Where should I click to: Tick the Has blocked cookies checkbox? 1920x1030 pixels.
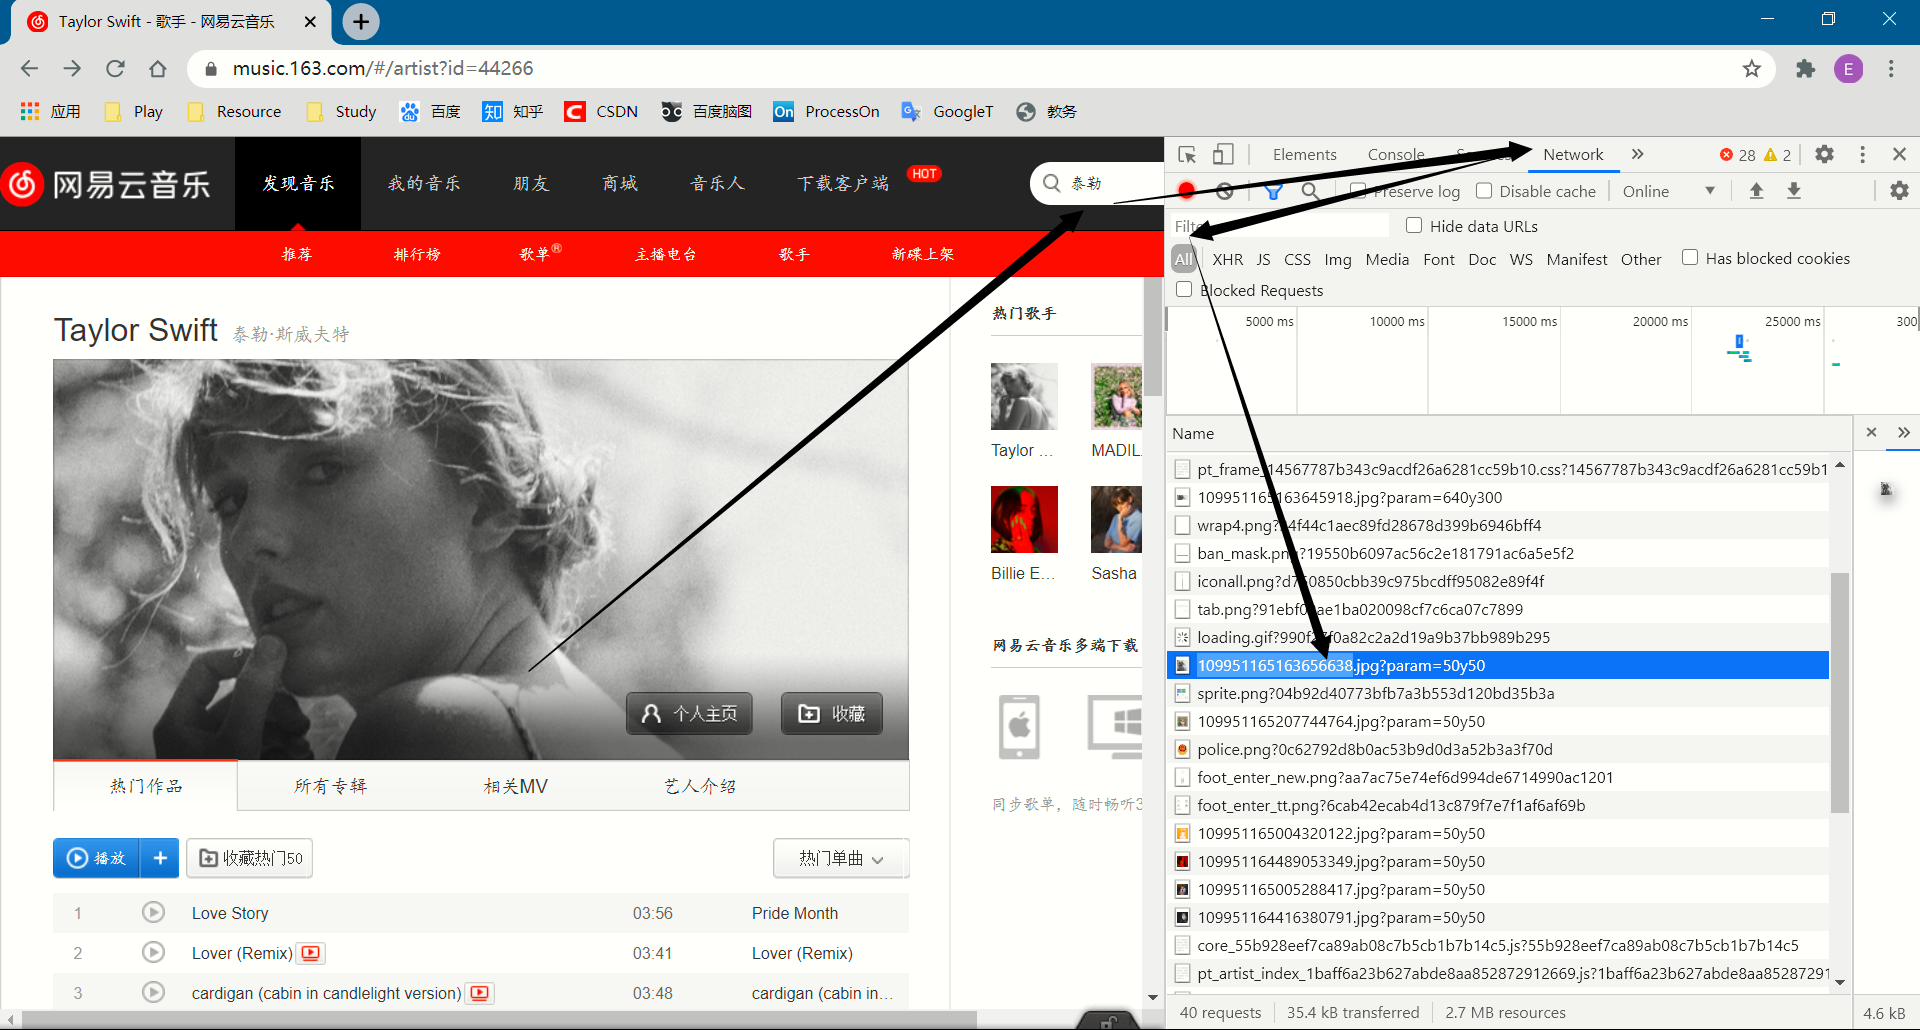pos(1690,257)
